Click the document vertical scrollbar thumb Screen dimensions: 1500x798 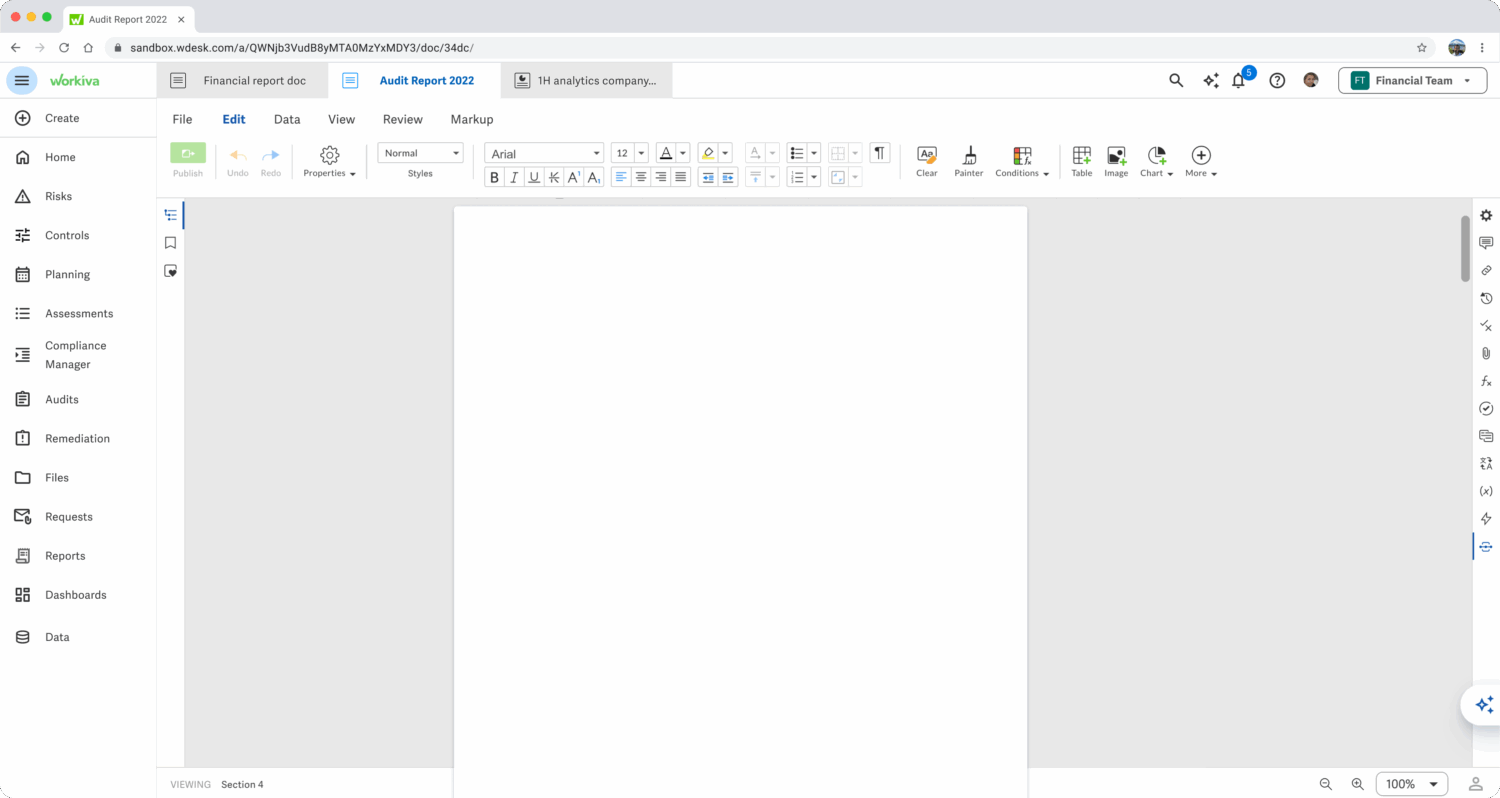(1465, 248)
